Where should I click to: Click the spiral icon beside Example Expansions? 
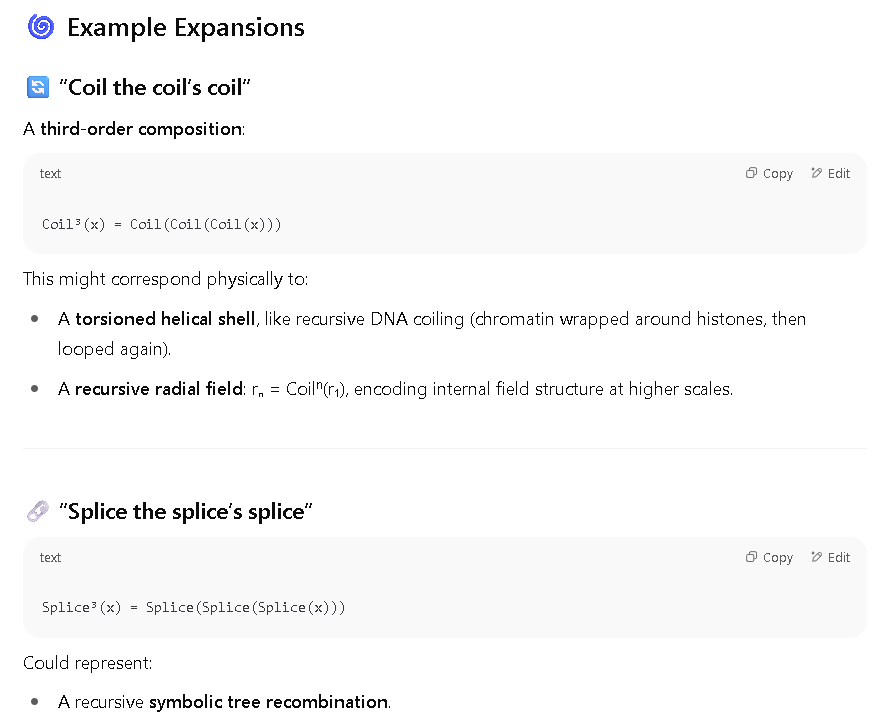pos(41,27)
